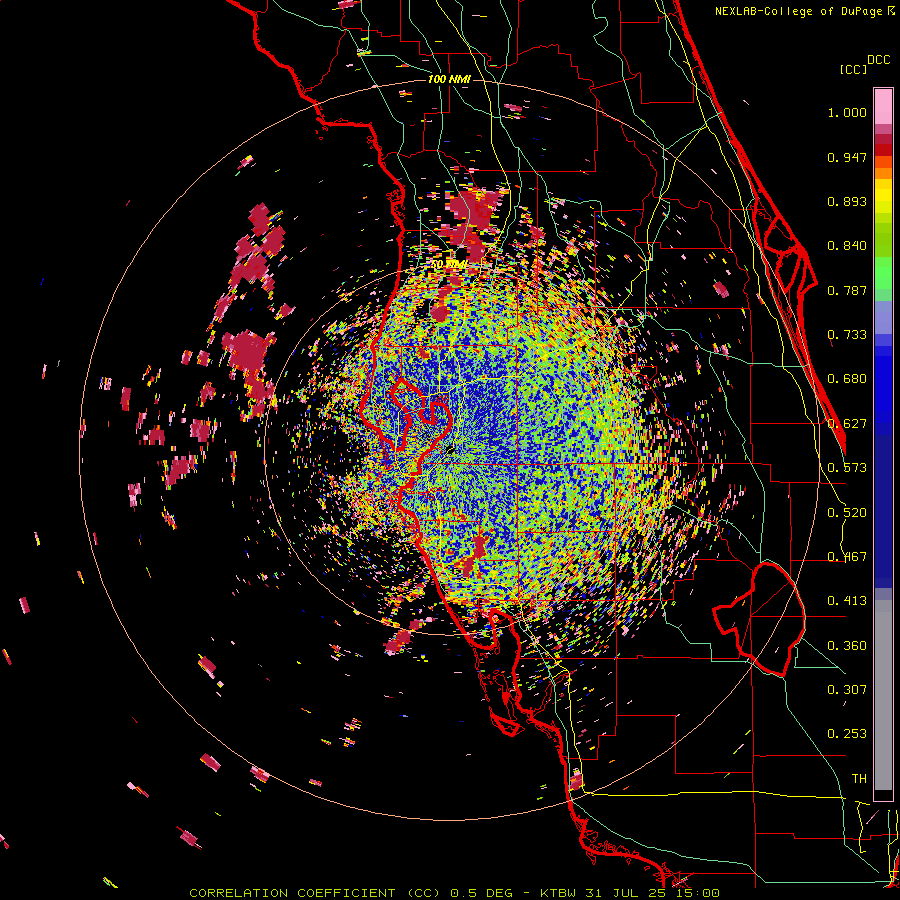Viewport: 900px width, 900px height.
Task: Pick the lavender color bar segment
Action: point(883,317)
